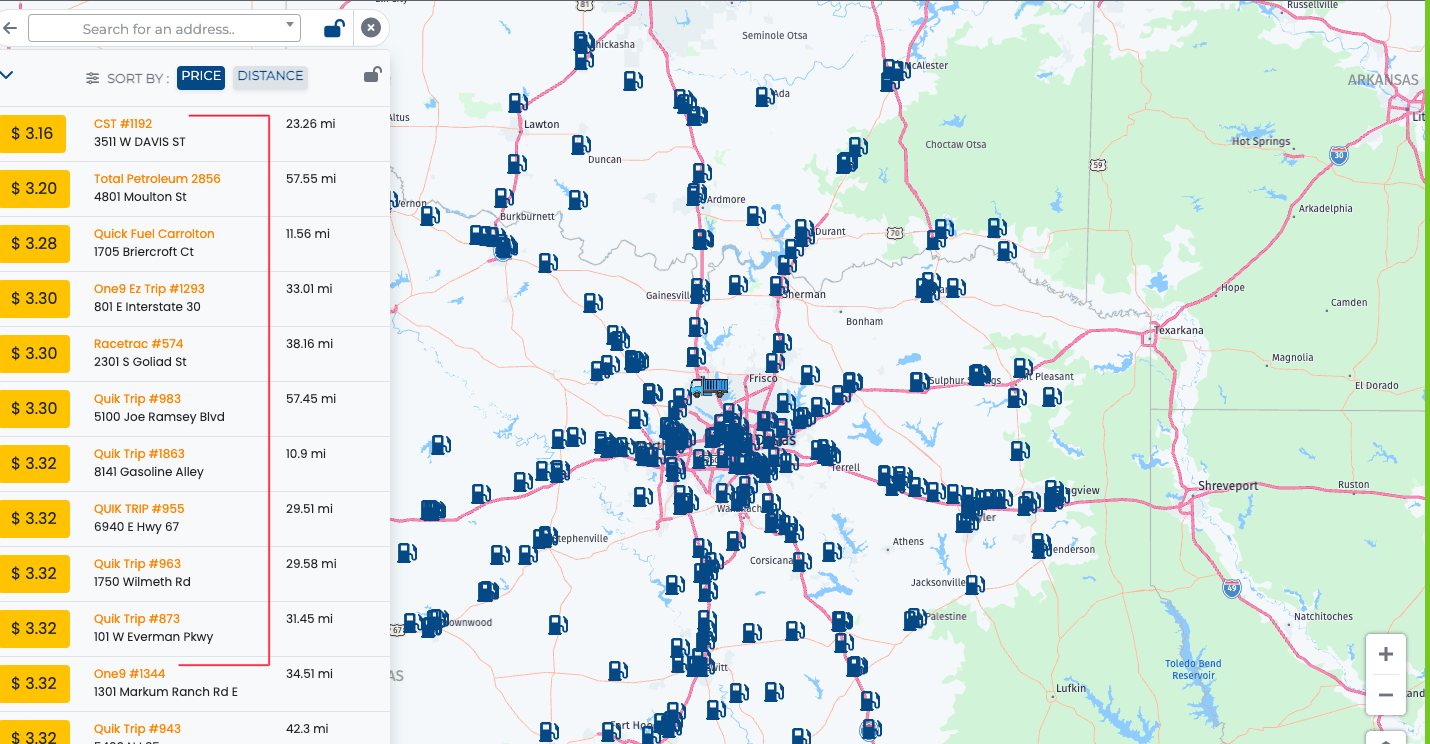Viewport: 1430px width, 744px height.
Task: Open QUIK TRIP #955 listing
Action: [x=139, y=509]
